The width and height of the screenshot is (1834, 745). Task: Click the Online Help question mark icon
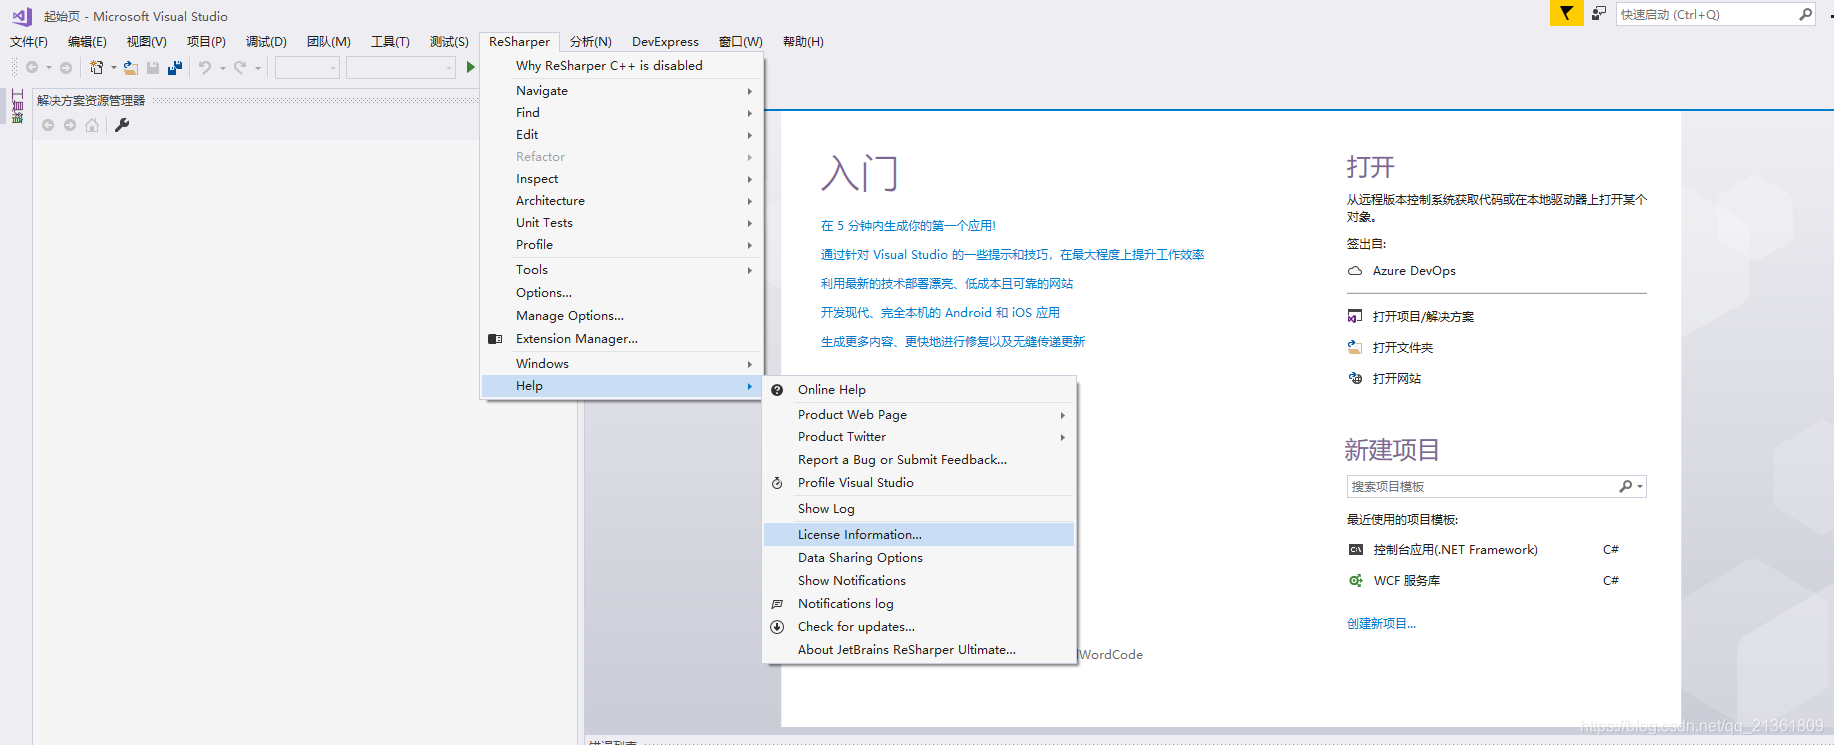click(777, 390)
